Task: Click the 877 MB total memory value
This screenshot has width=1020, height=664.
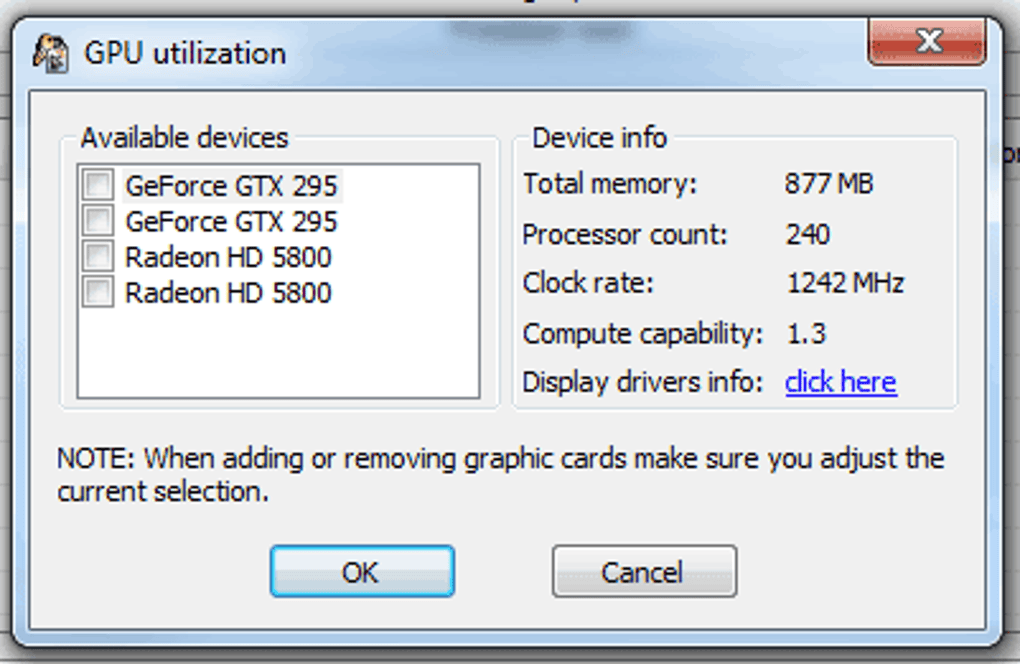Action: 829,184
